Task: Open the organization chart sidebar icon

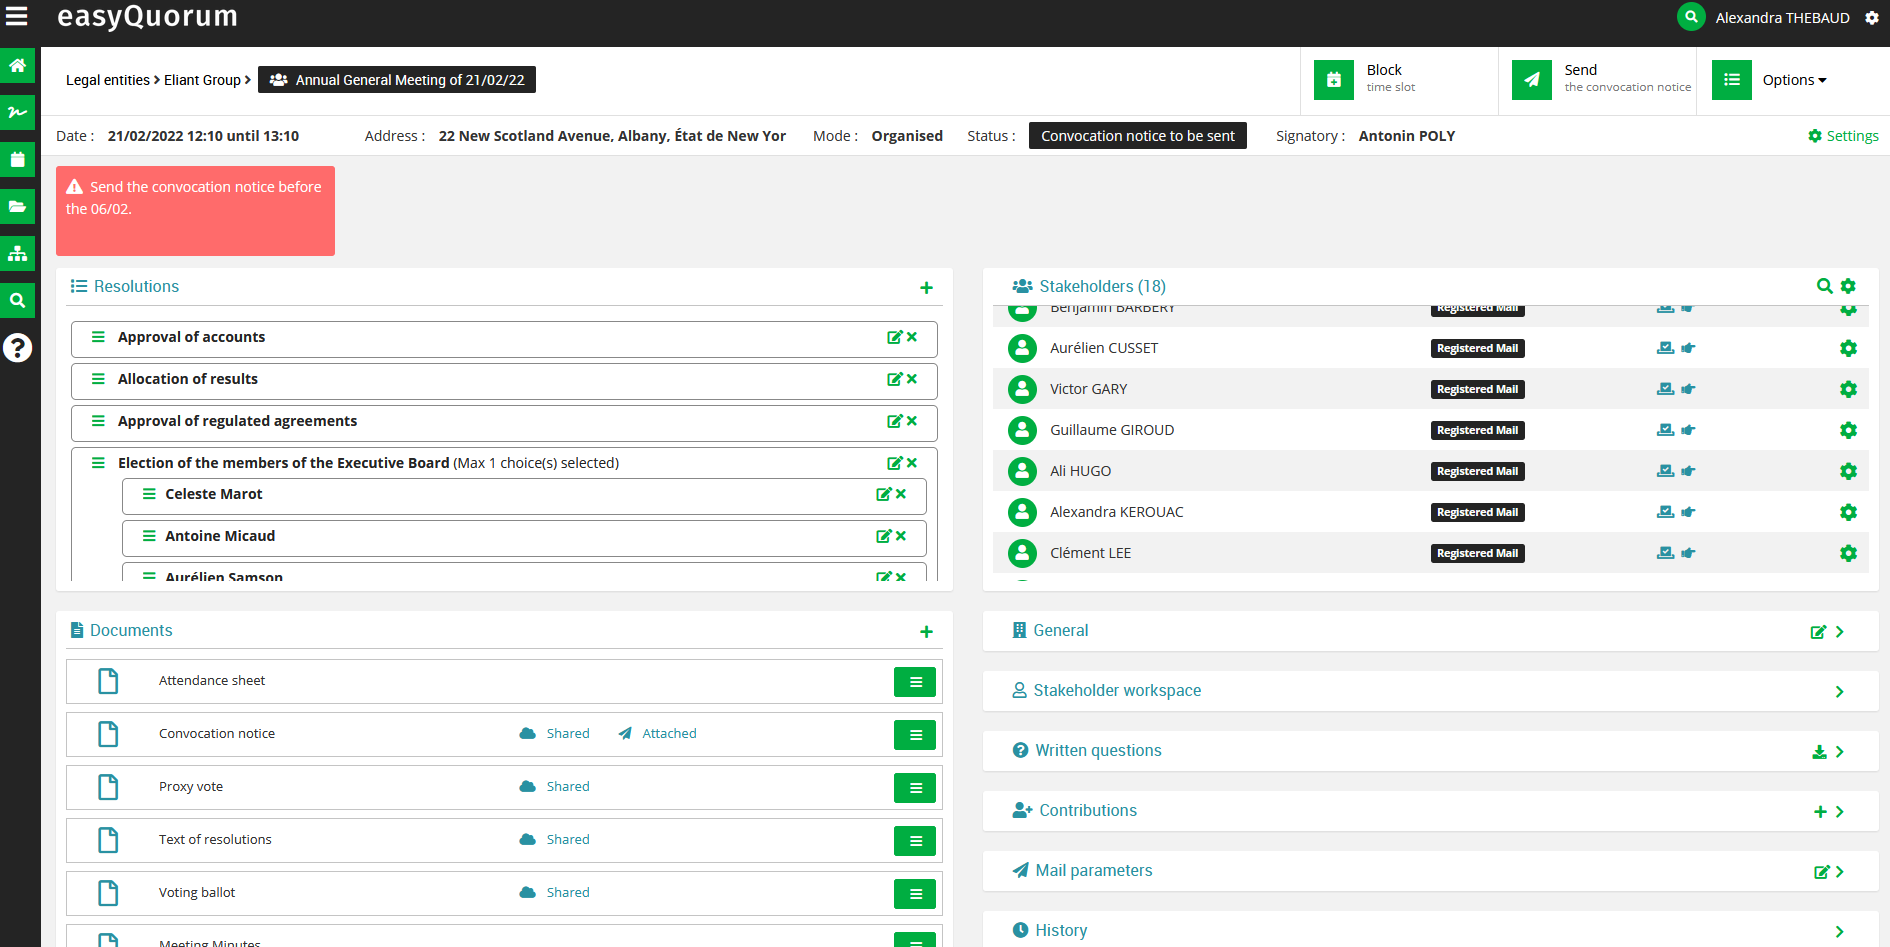Action: pyautogui.click(x=17, y=253)
